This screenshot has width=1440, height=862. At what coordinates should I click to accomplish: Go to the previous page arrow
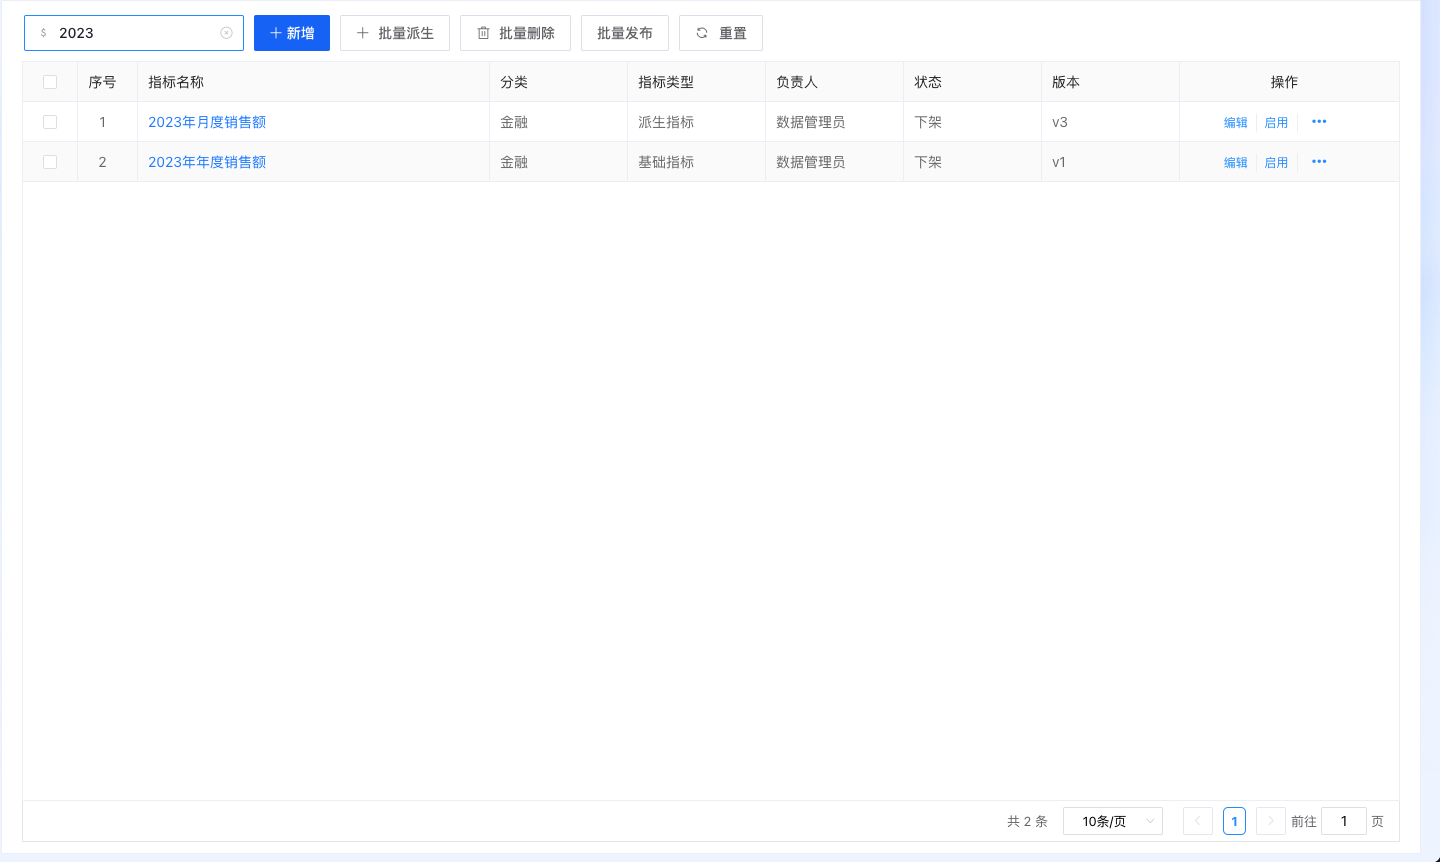coord(1197,821)
